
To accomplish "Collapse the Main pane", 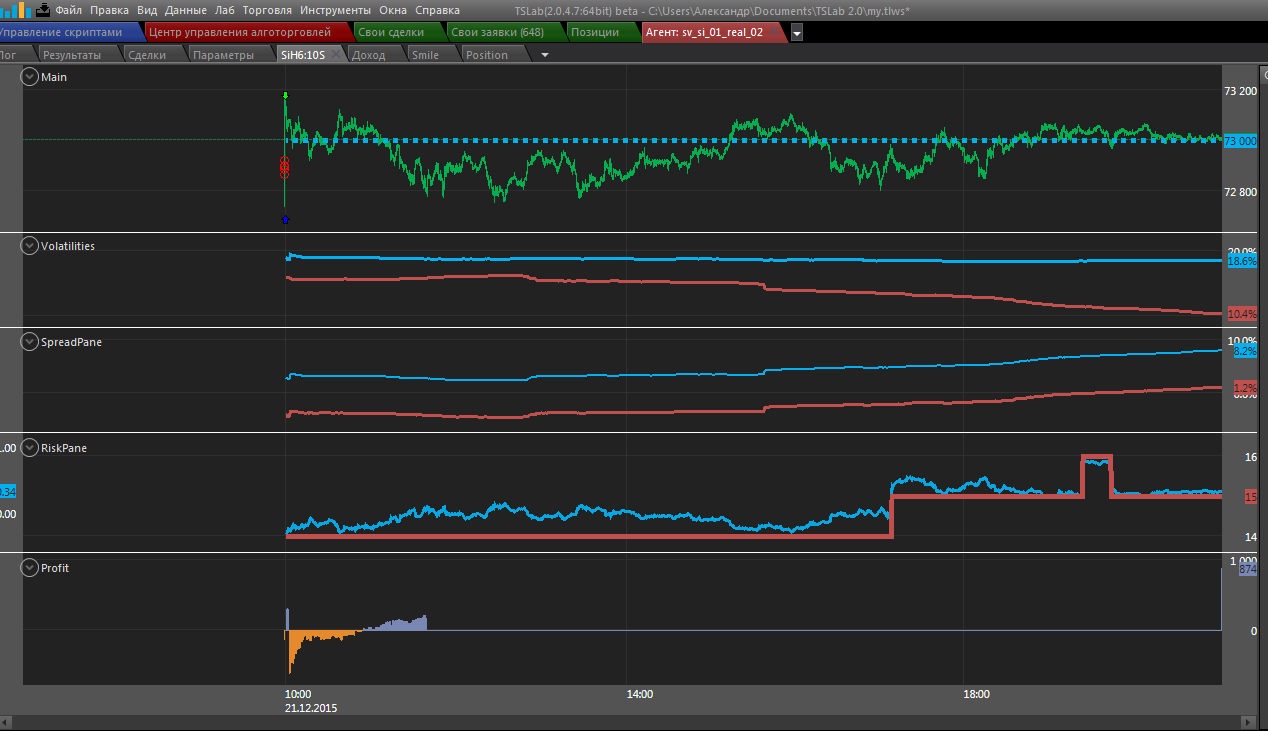I will point(30,77).
